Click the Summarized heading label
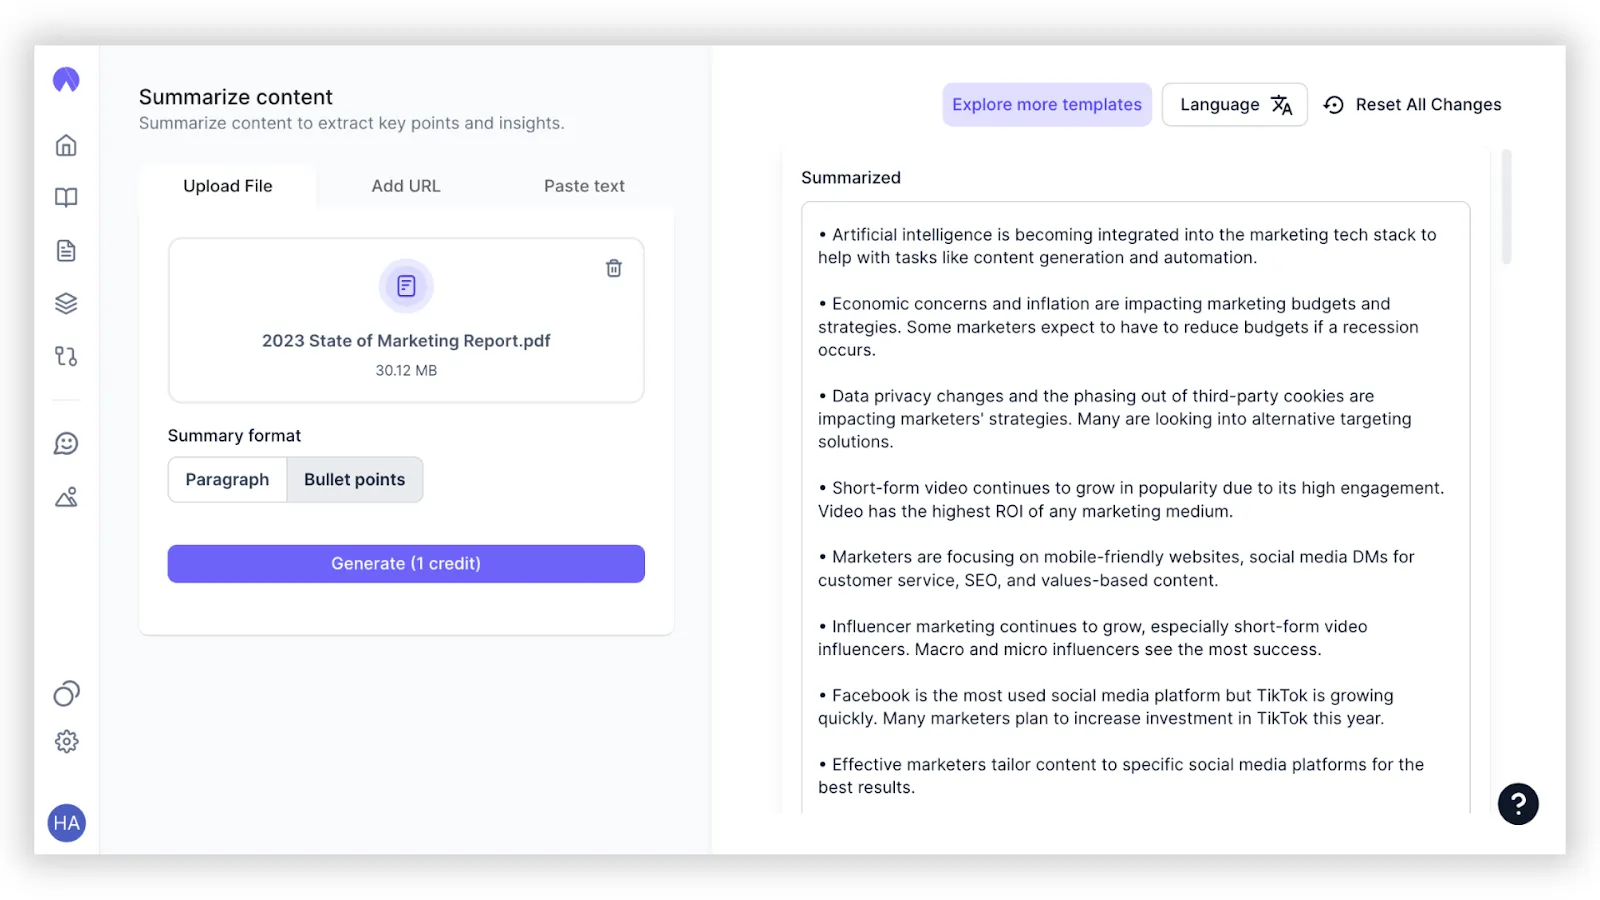1600x900 pixels. coord(851,178)
